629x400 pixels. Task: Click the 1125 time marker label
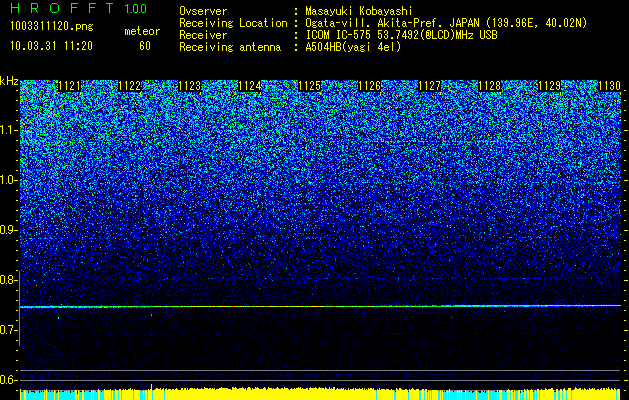pos(310,86)
